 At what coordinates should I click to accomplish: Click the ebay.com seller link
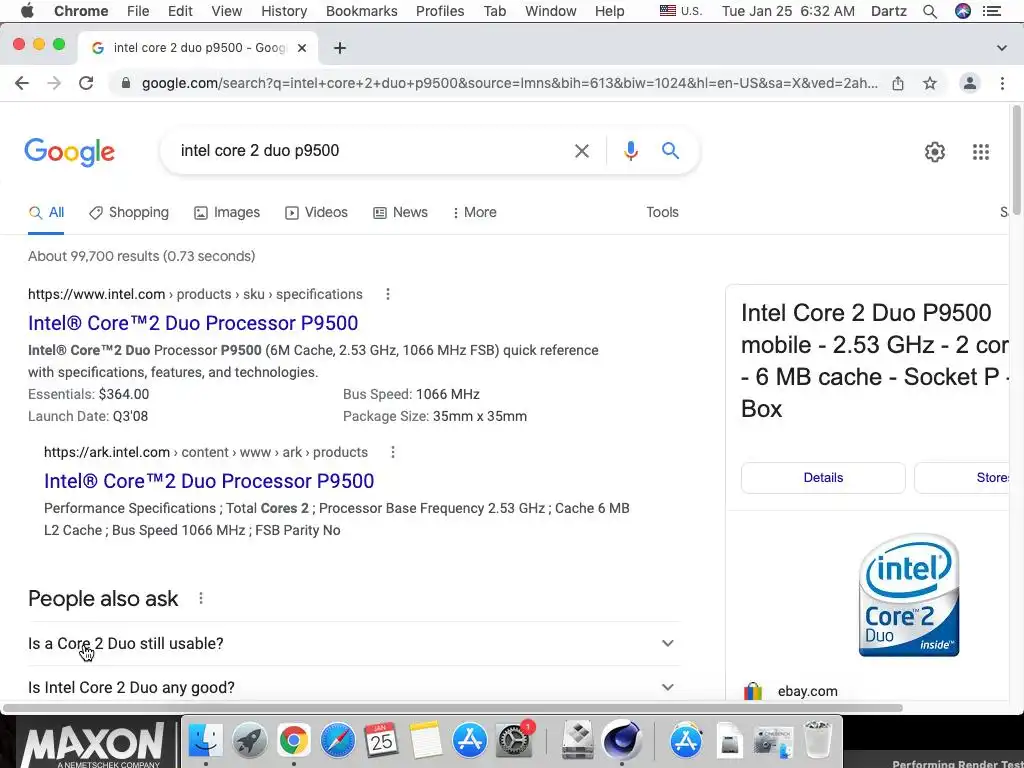(807, 691)
